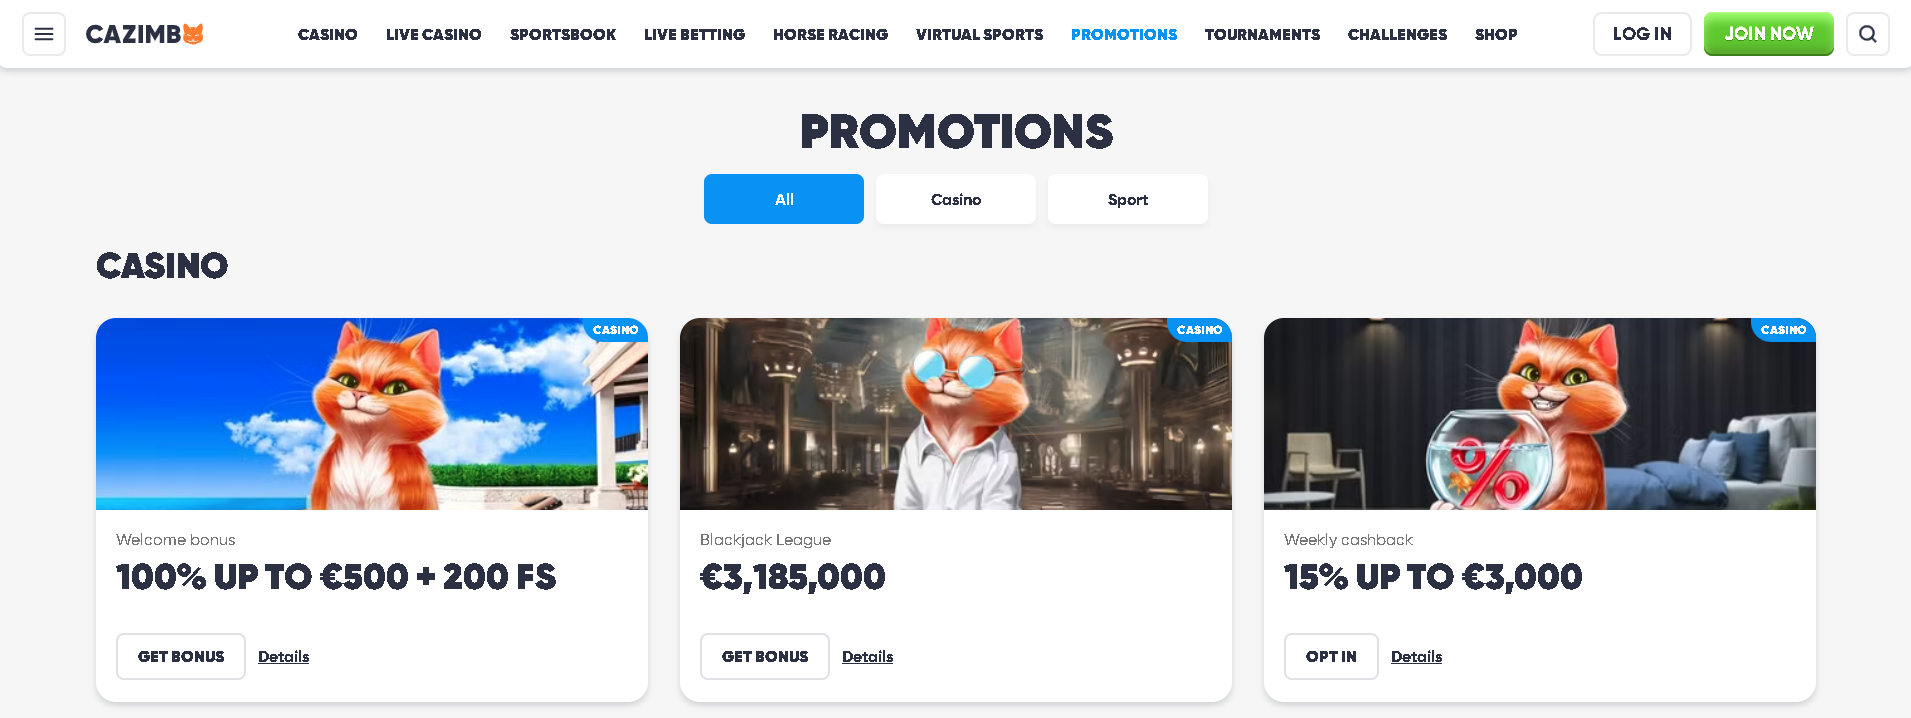Filter promotions by Sport
The image size is (1911, 718).
(x=1128, y=199)
